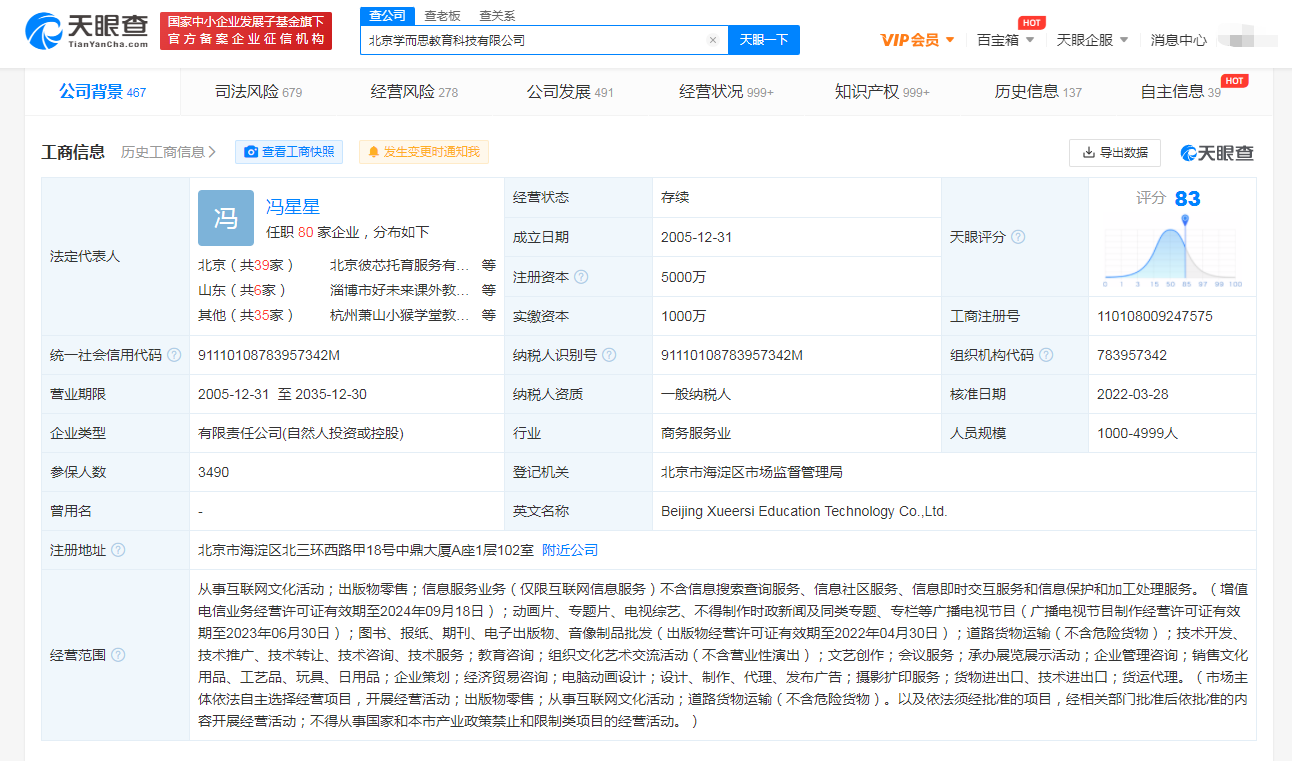Switch to the 历史信息 tab
This screenshot has width=1292, height=761.
(1038, 91)
